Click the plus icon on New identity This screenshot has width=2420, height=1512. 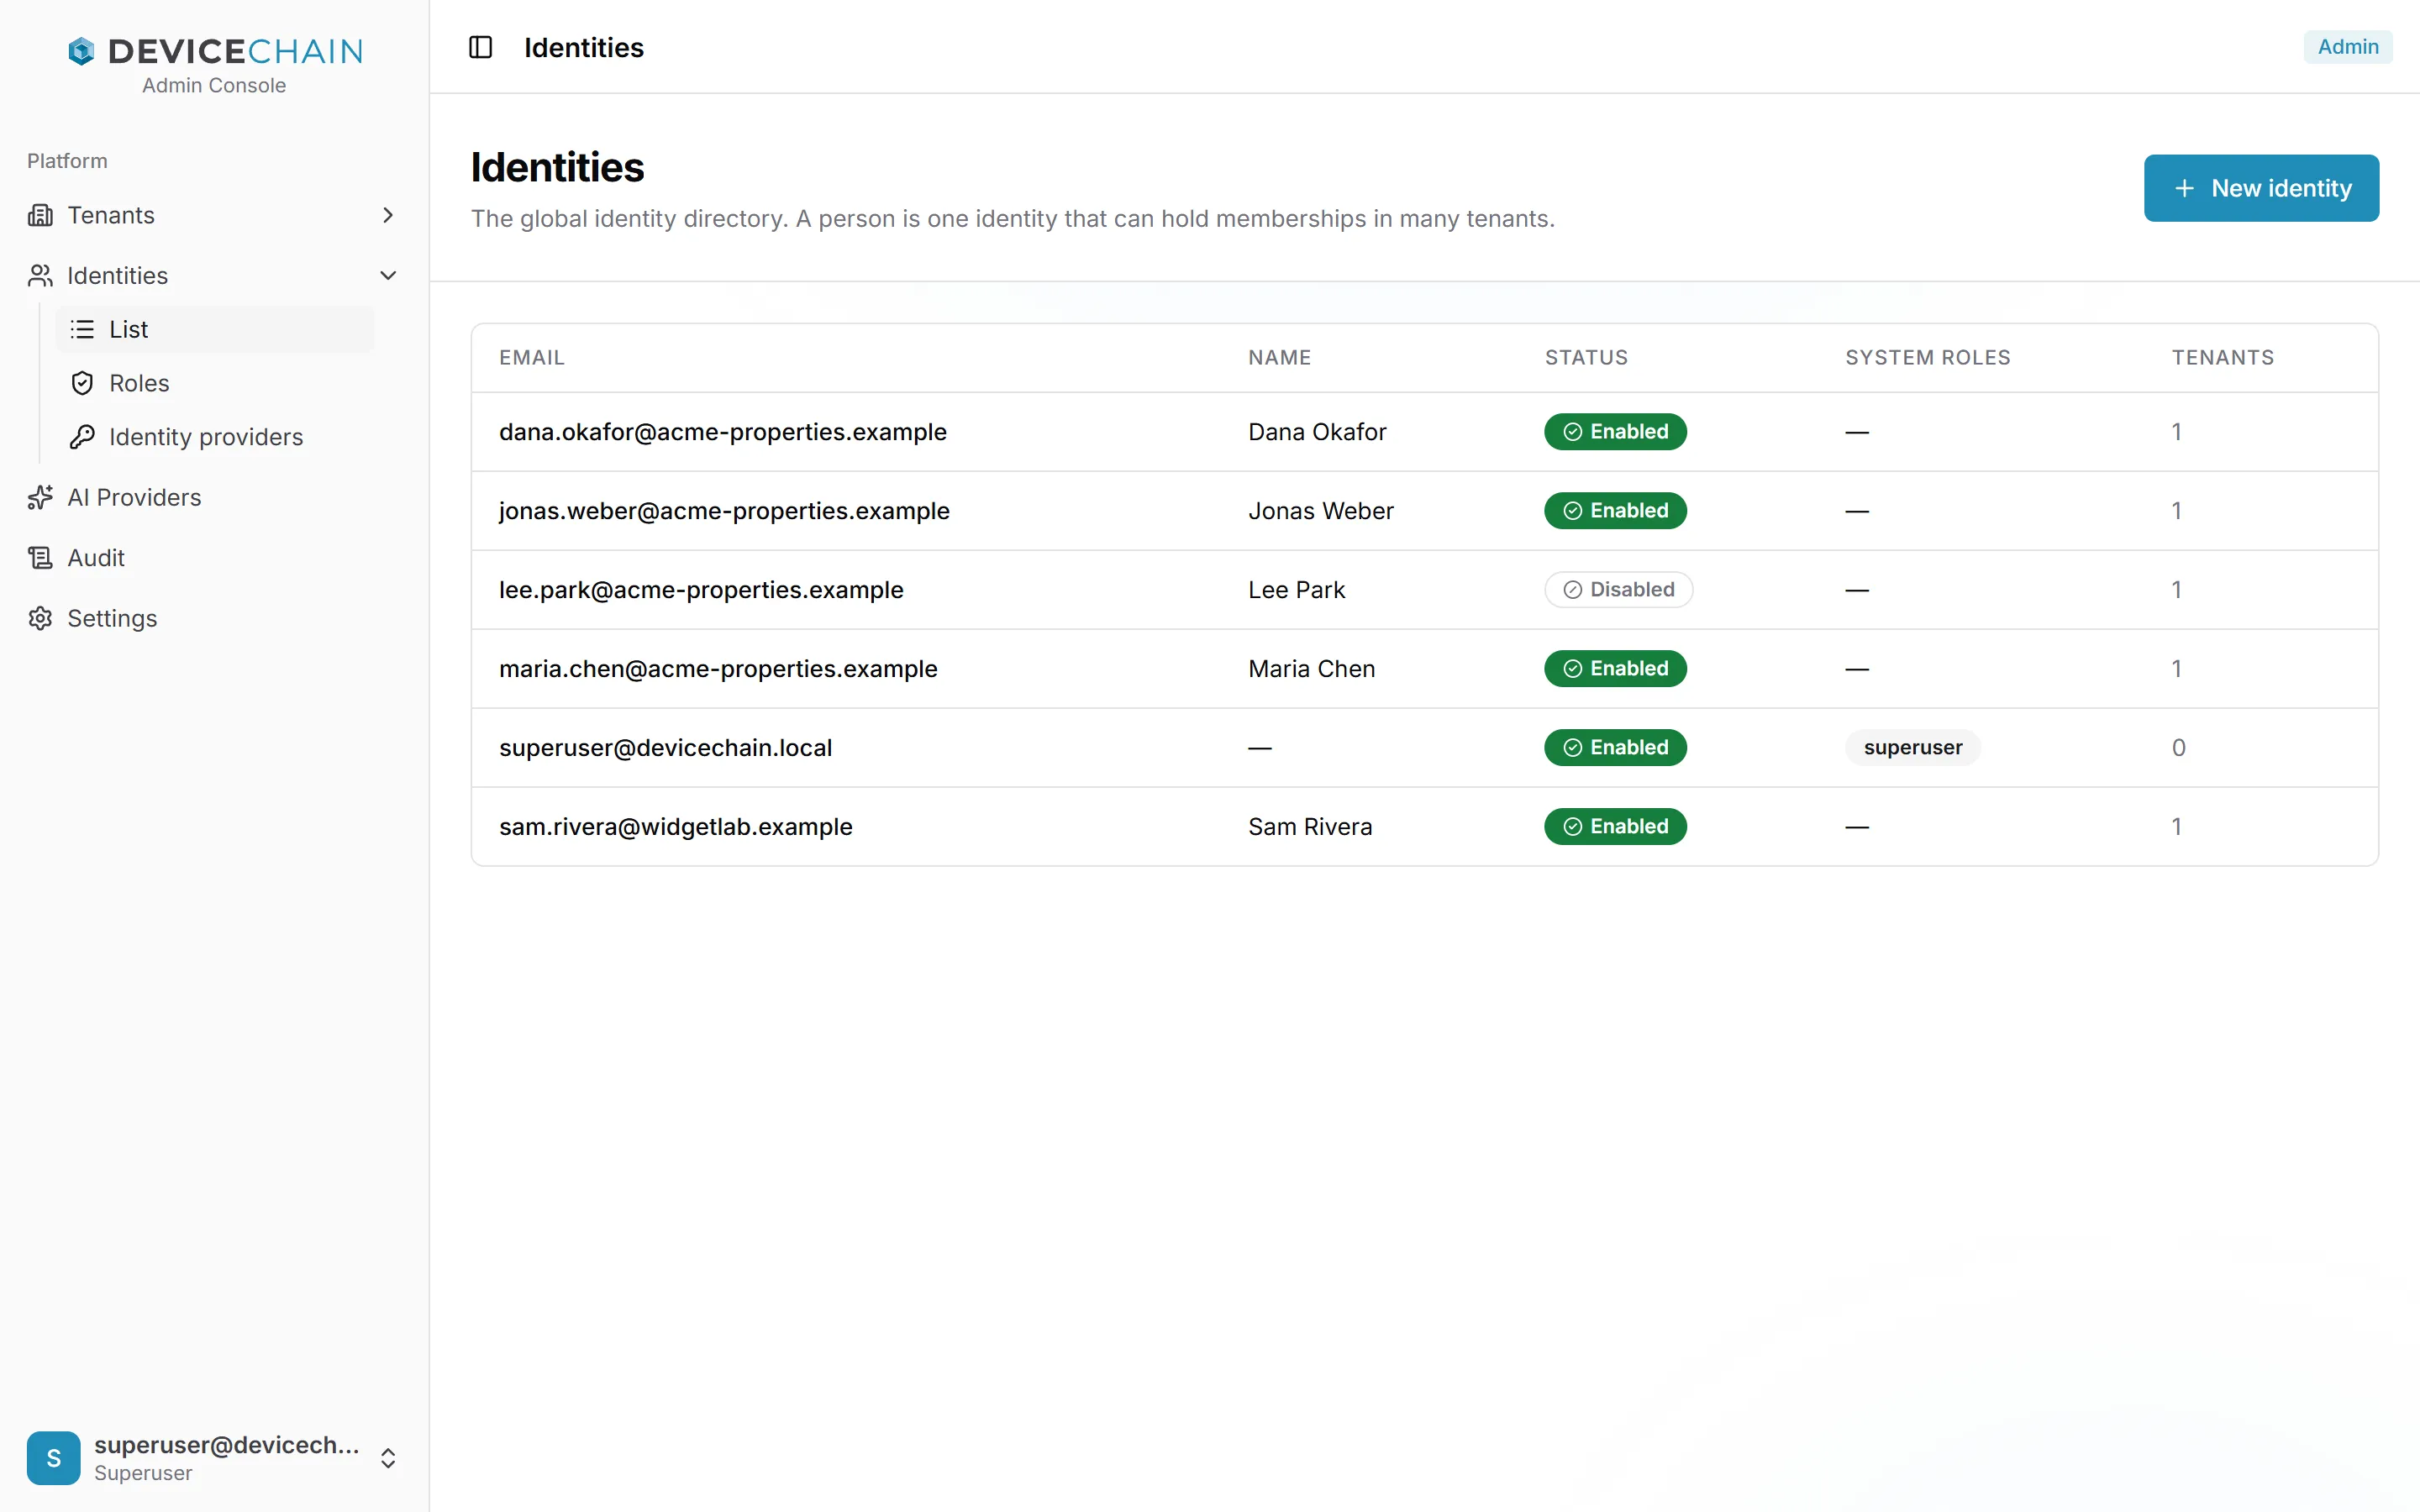click(2184, 188)
